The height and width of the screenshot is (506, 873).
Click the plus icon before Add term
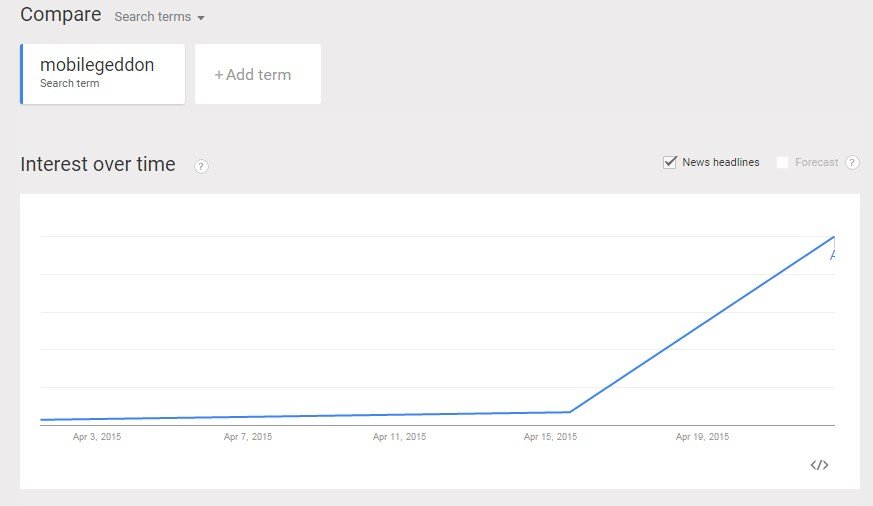click(219, 75)
